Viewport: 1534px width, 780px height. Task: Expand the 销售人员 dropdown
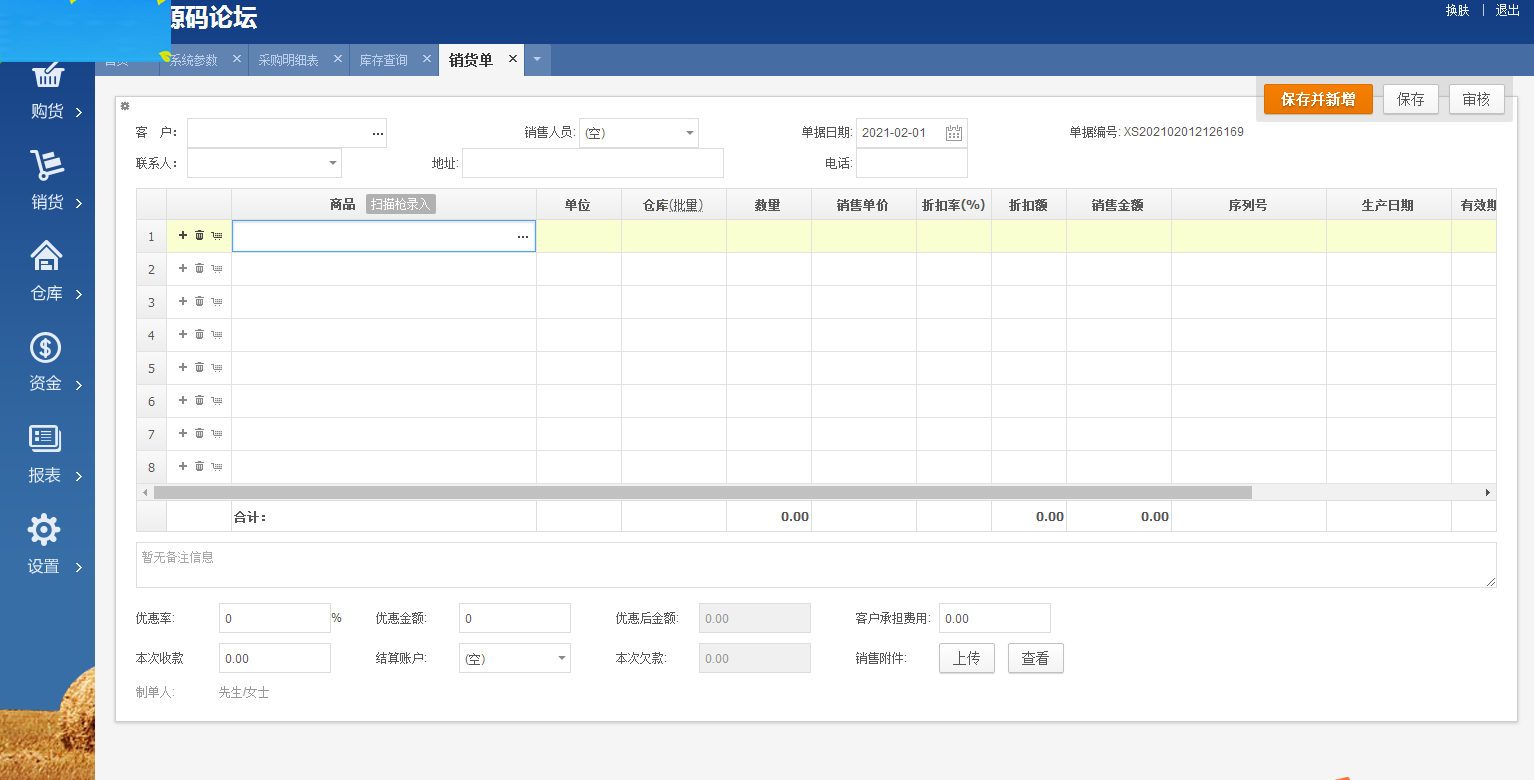pyautogui.click(x=689, y=132)
